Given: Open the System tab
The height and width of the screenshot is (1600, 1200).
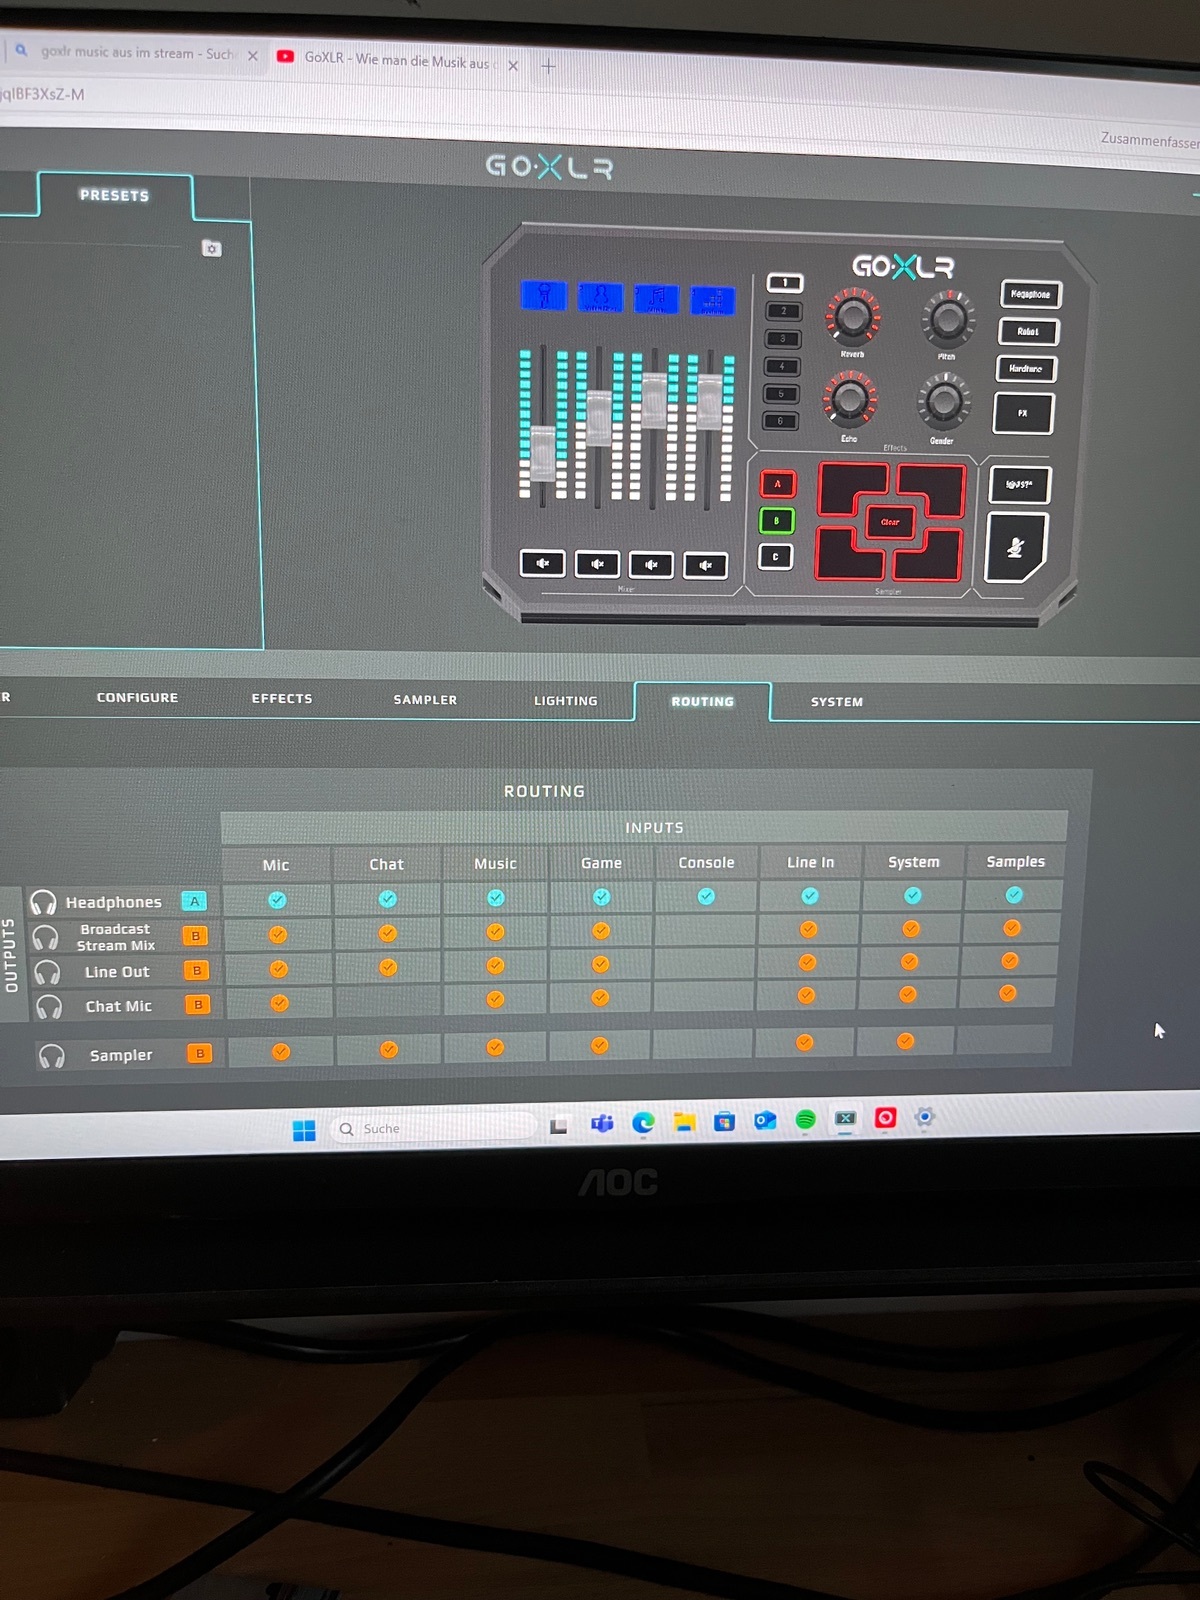Looking at the screenshot, I should click(x=836, y=702).
